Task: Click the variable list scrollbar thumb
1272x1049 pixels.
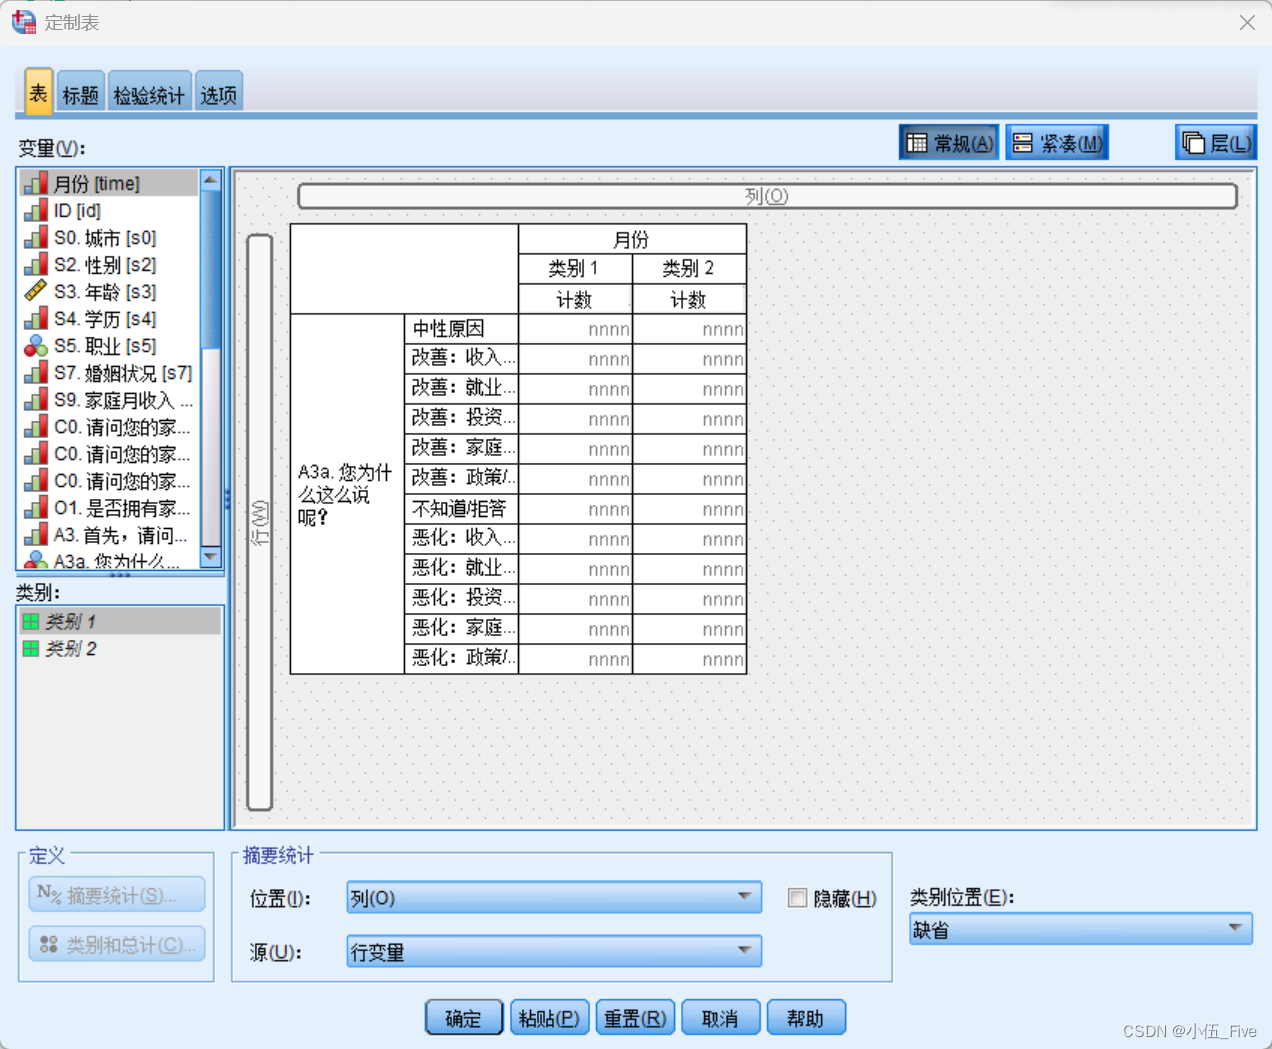Action: pyautogui.click(x=211, y=270)
